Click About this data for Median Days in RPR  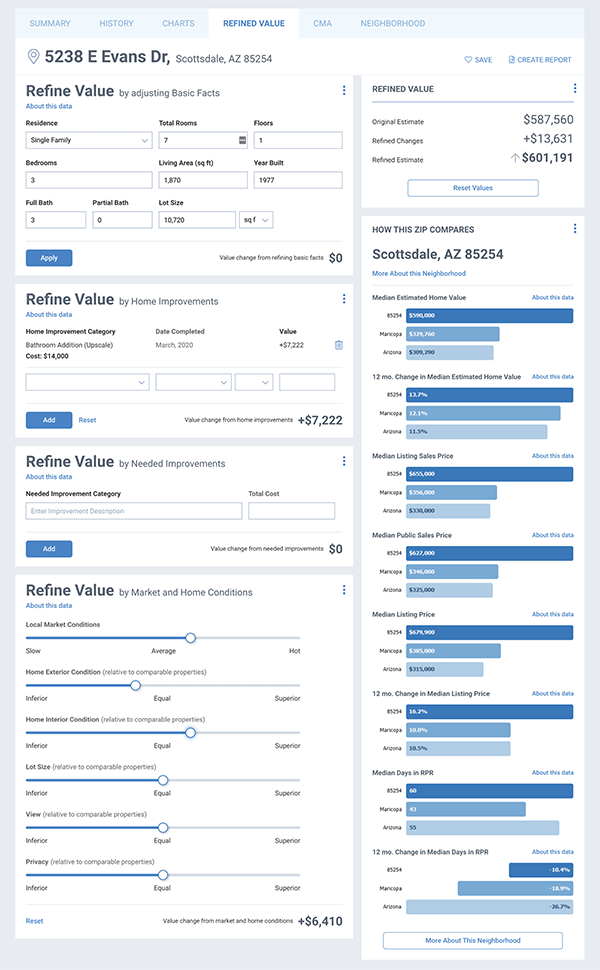click(552, 773)
